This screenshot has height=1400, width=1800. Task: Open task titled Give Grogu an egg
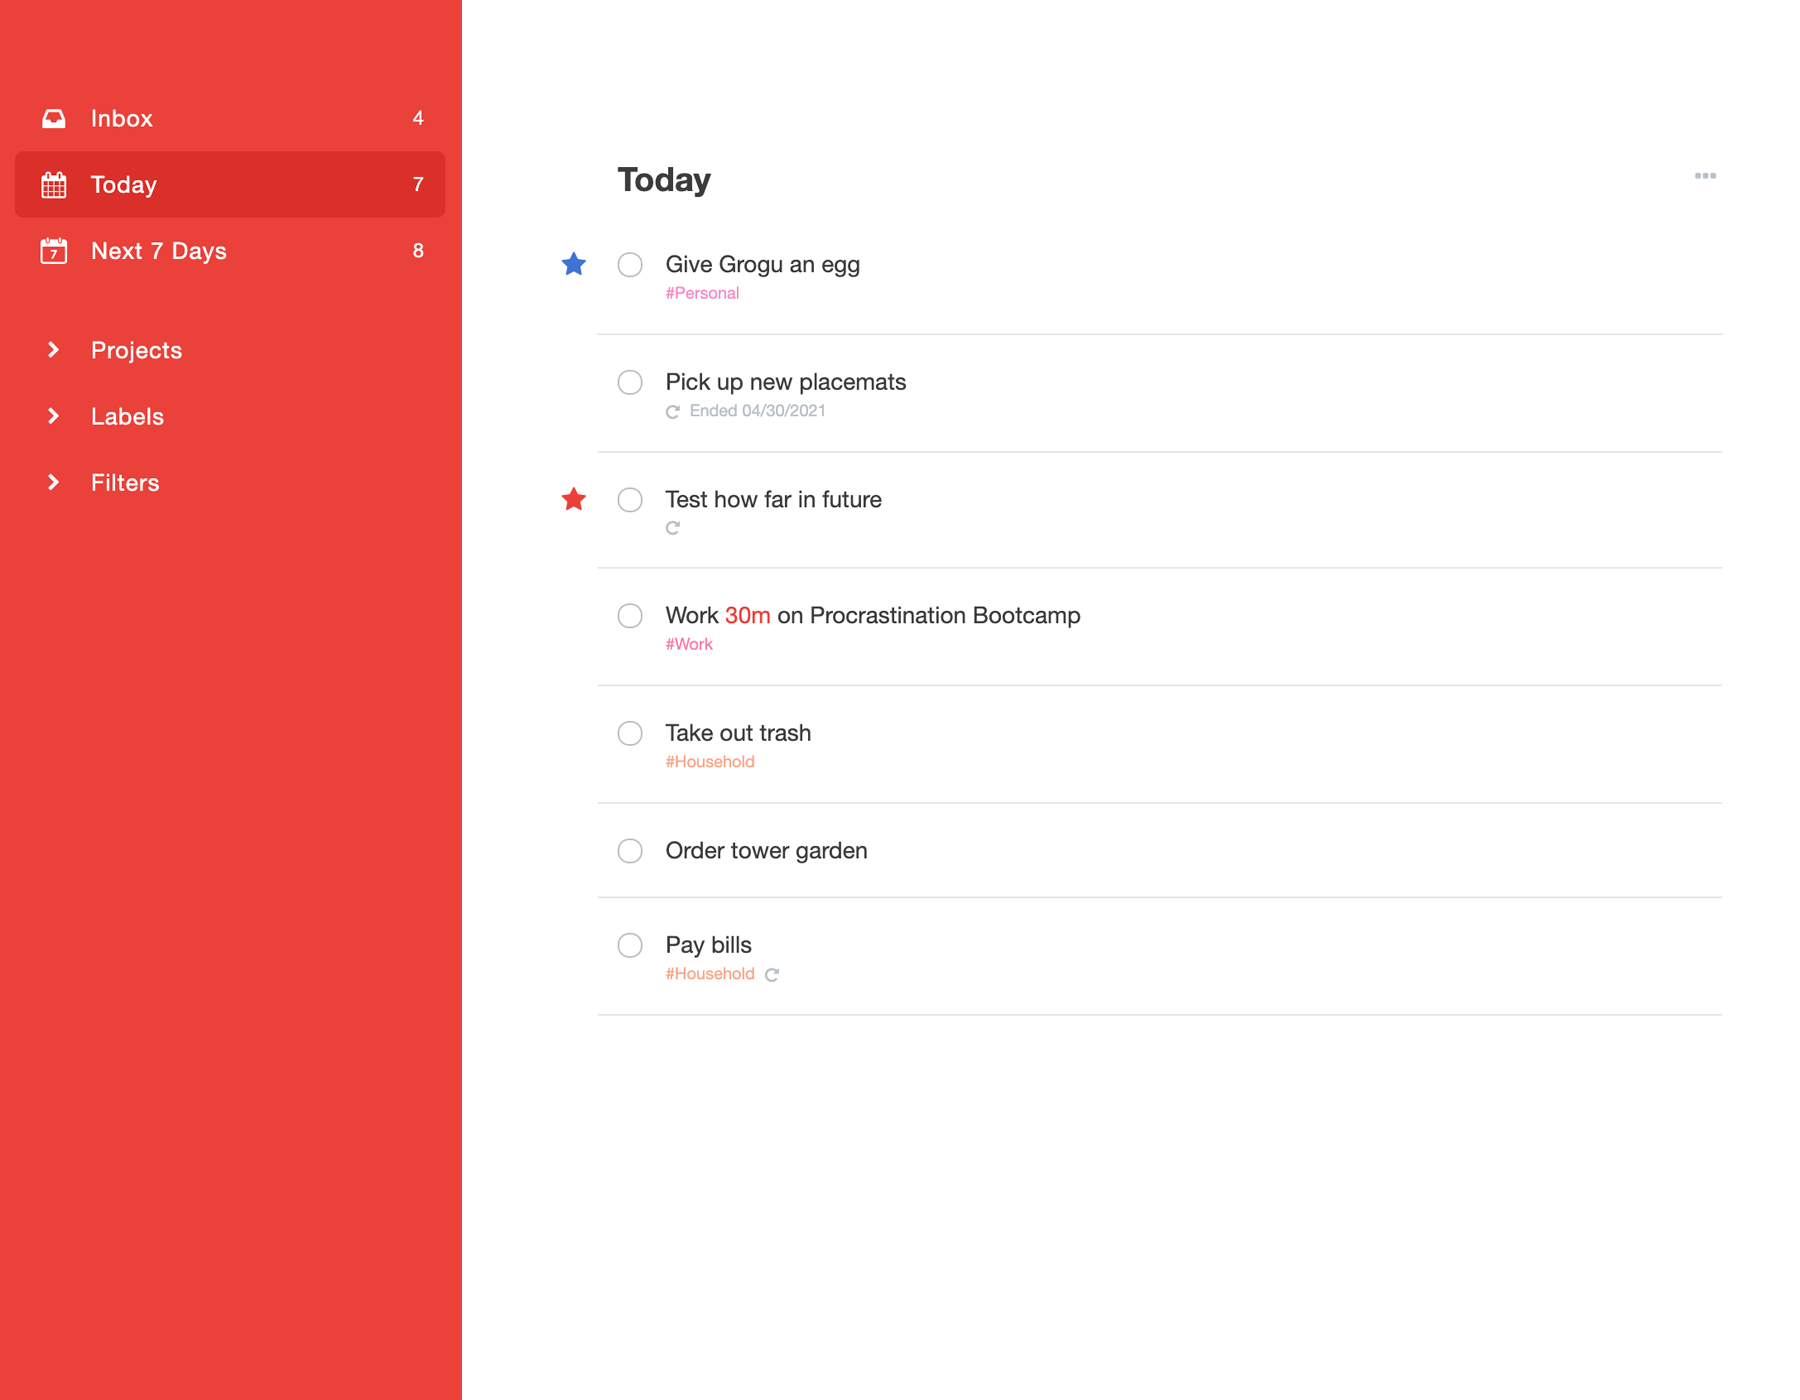(x=763, y=265)
